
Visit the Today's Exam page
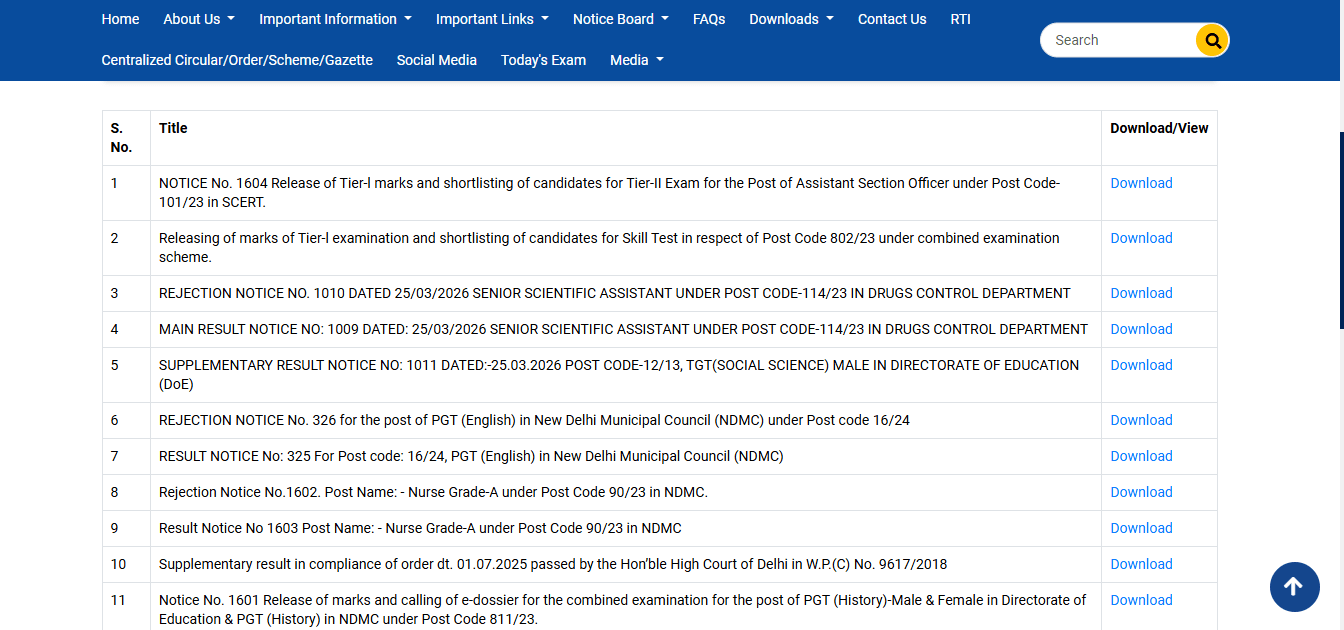coord(543,60)
